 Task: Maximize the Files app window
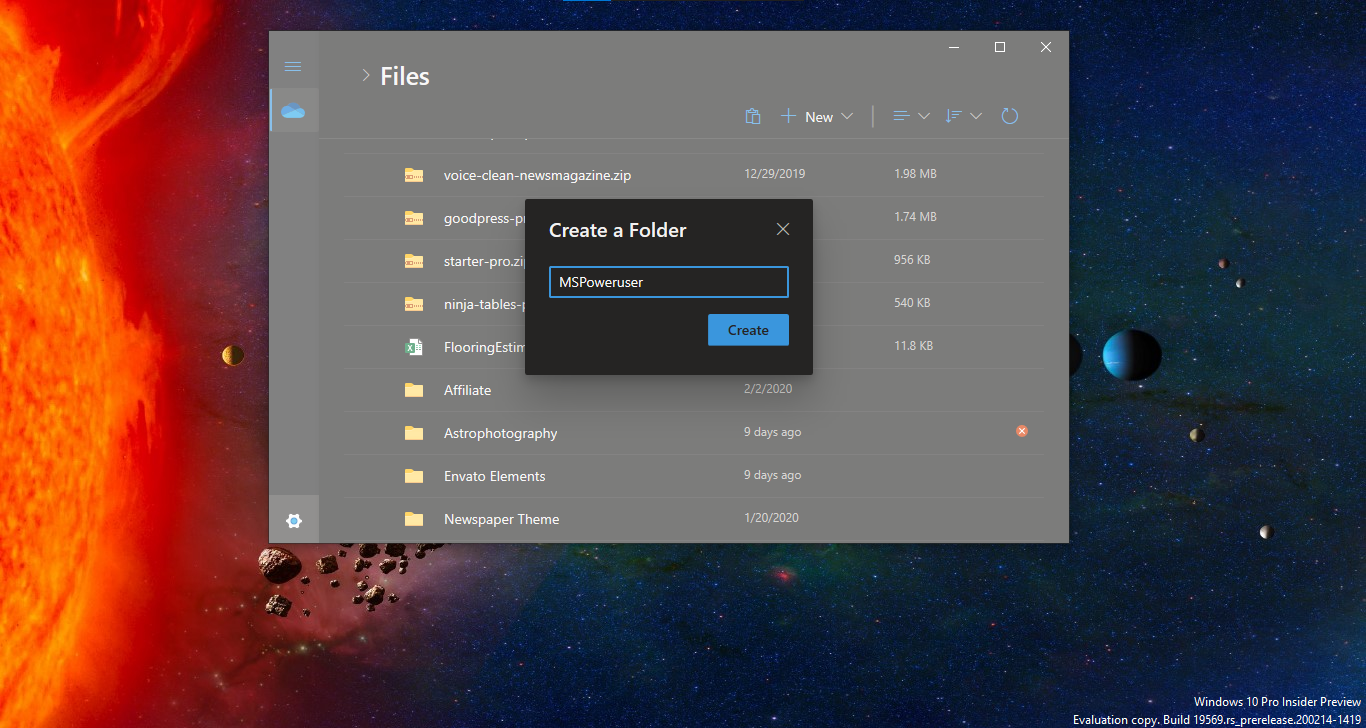point(999,47)
